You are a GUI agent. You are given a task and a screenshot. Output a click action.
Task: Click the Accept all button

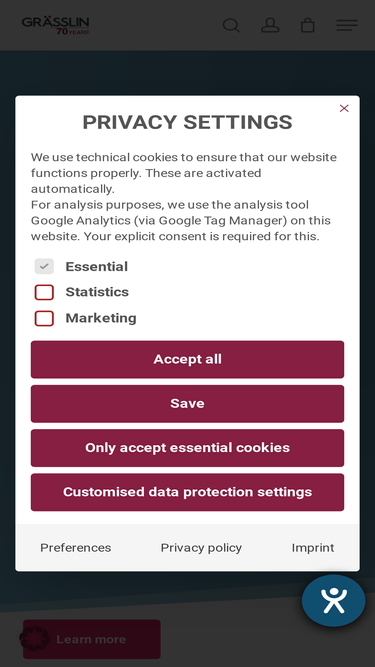[x=188, y=359]
